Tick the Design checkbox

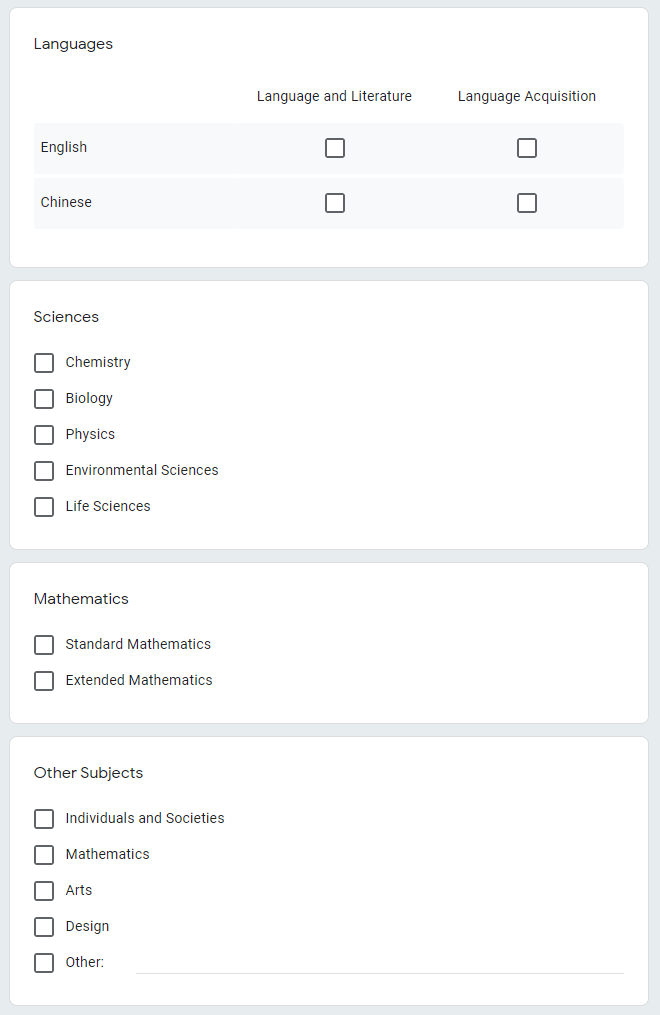pos(44,927)
